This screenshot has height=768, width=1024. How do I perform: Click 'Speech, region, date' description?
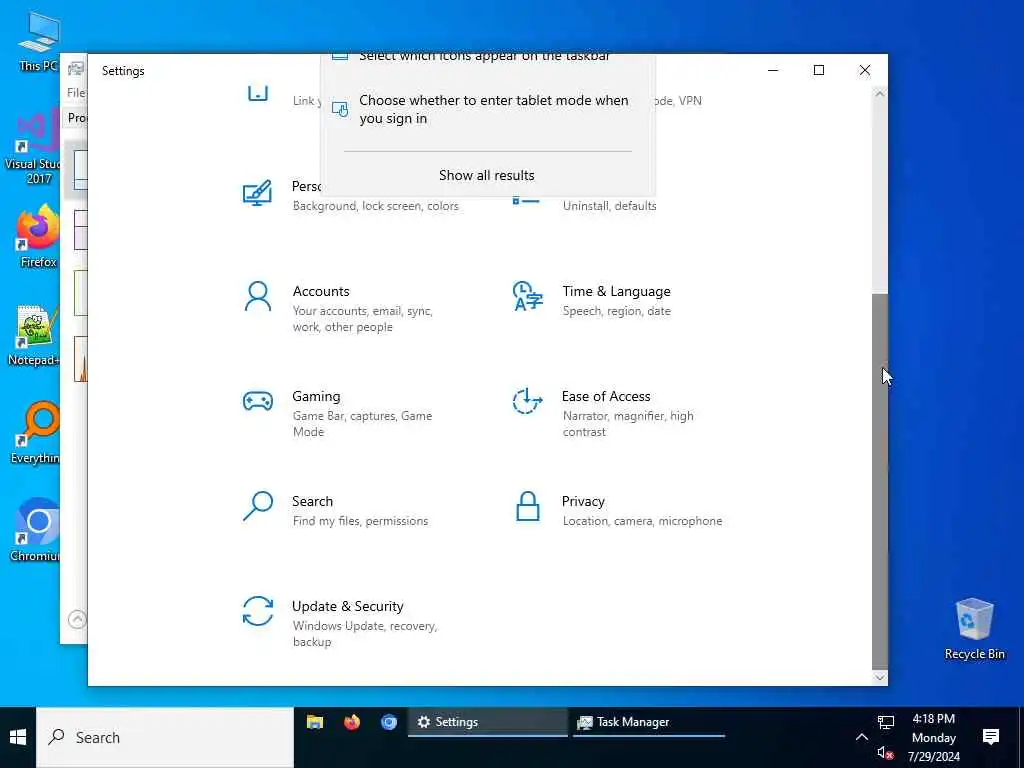[616, 311]
